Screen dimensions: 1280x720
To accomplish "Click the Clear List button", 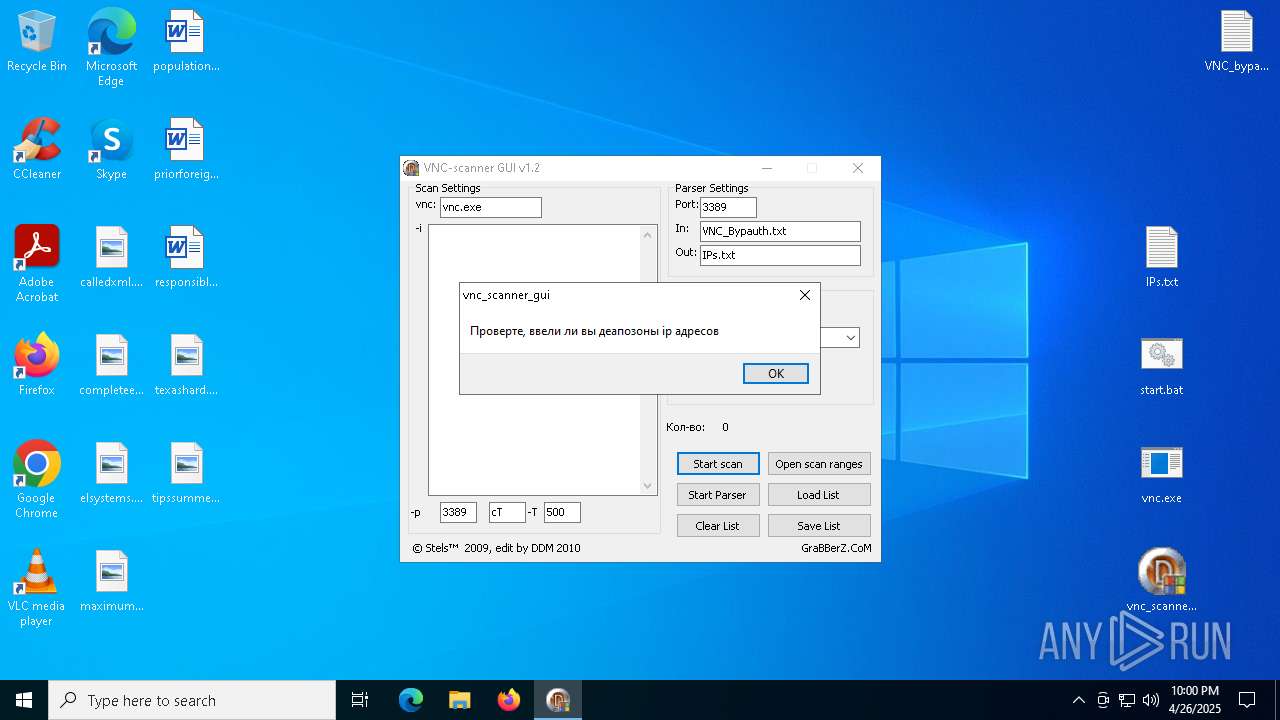I will point(718,526).
